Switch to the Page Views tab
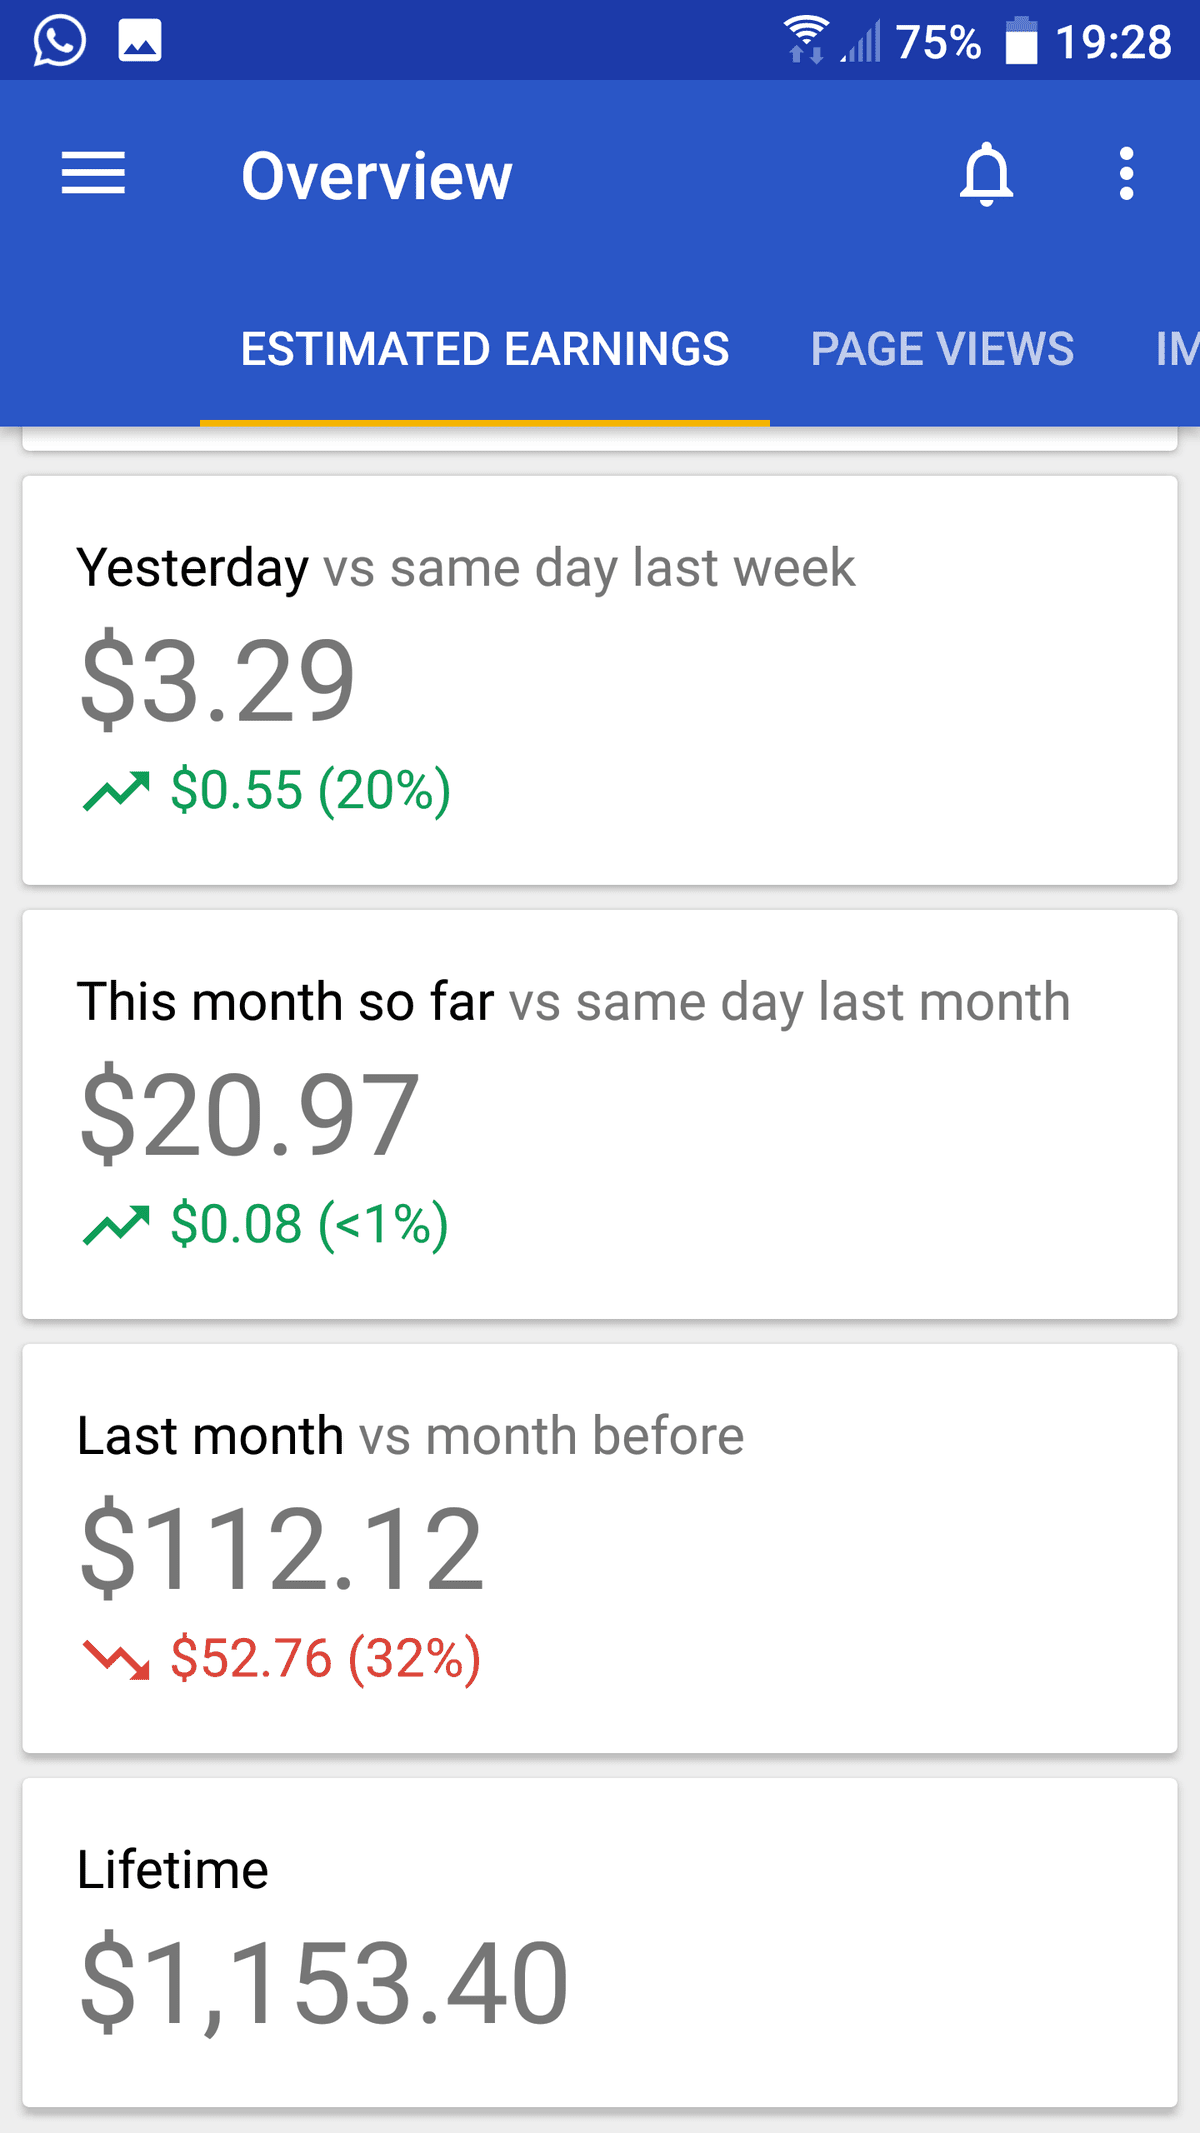 pos(942,349)
